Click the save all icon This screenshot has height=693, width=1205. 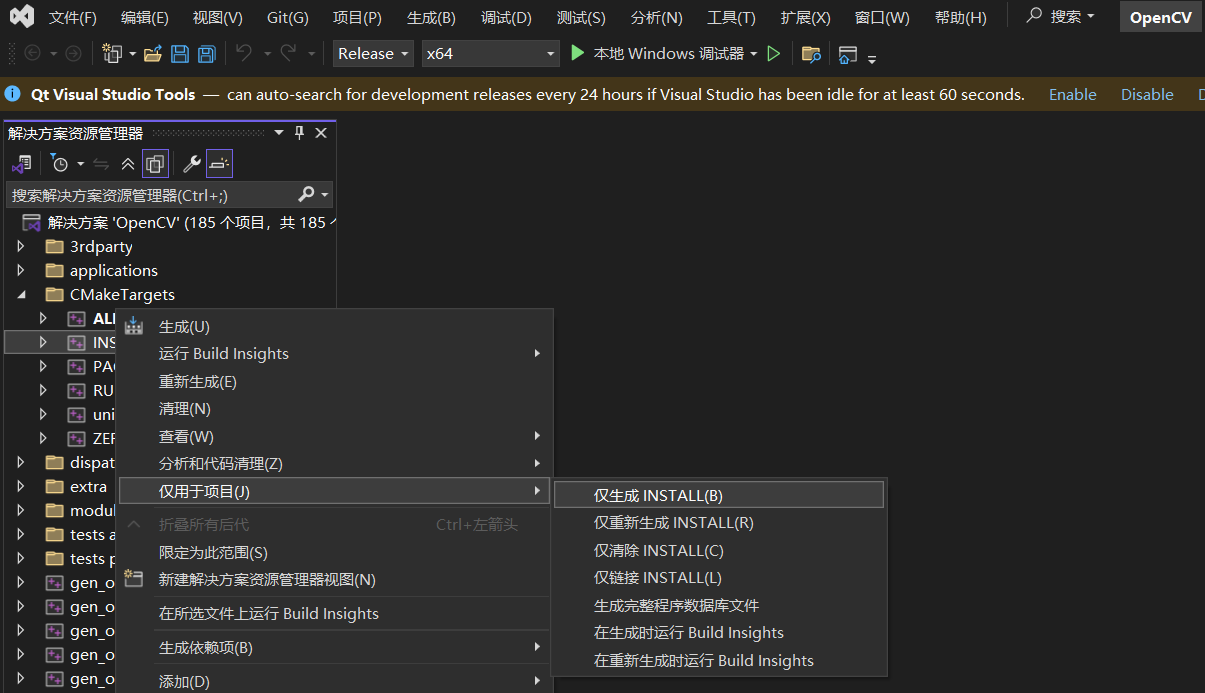coord(206,53)
